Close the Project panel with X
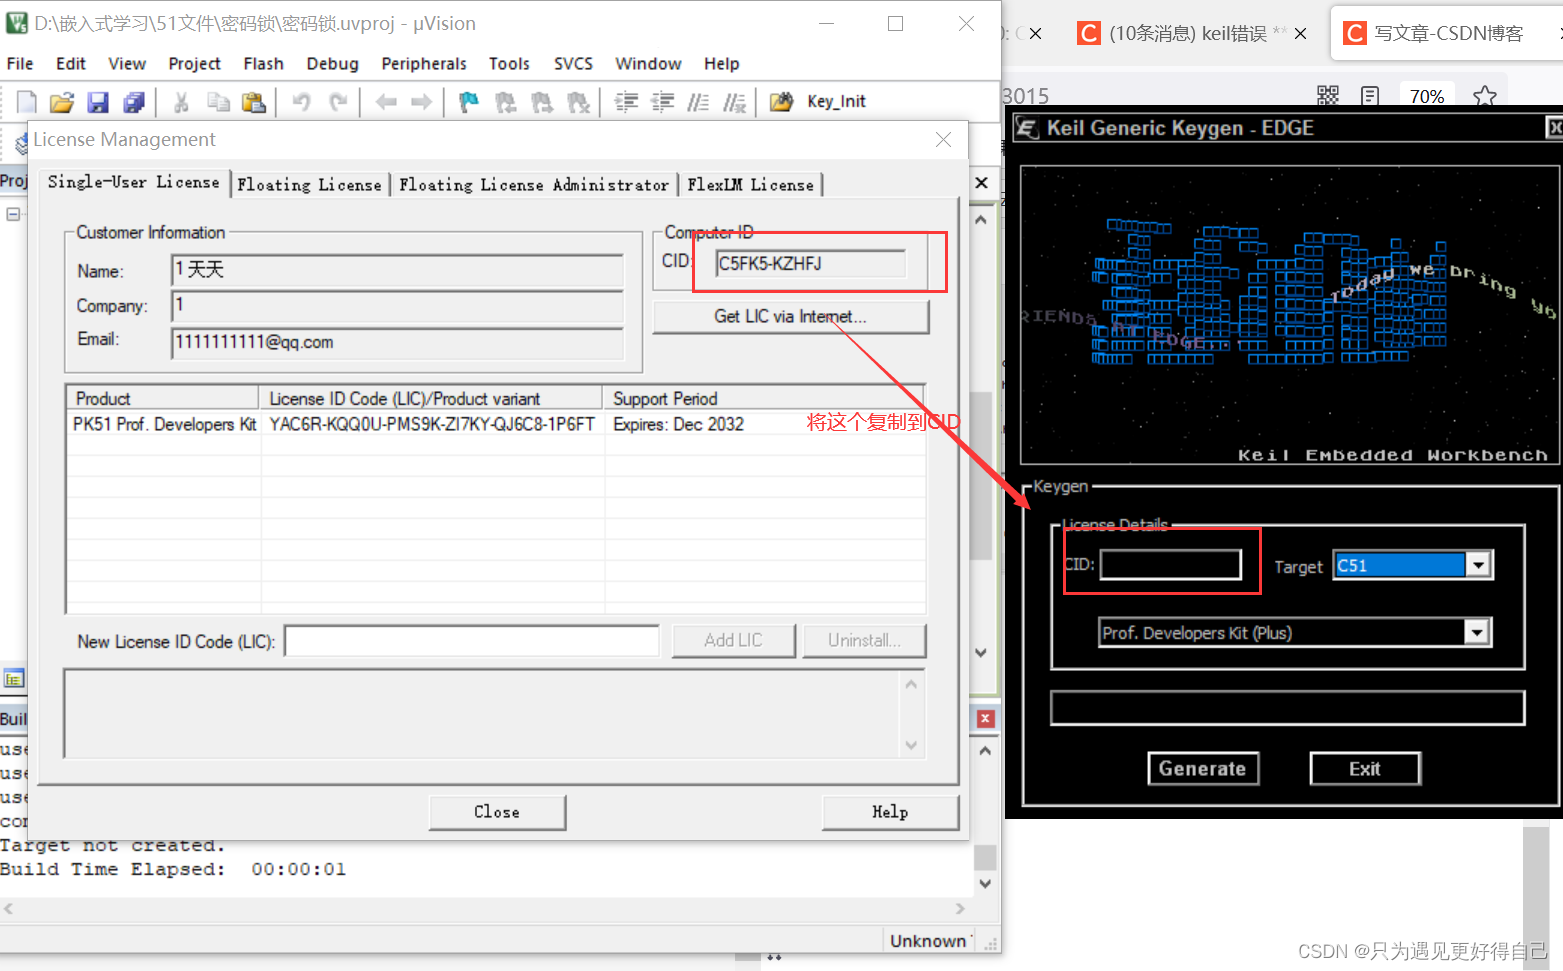This screenshot has height=971, width=1563. point(981,183)
